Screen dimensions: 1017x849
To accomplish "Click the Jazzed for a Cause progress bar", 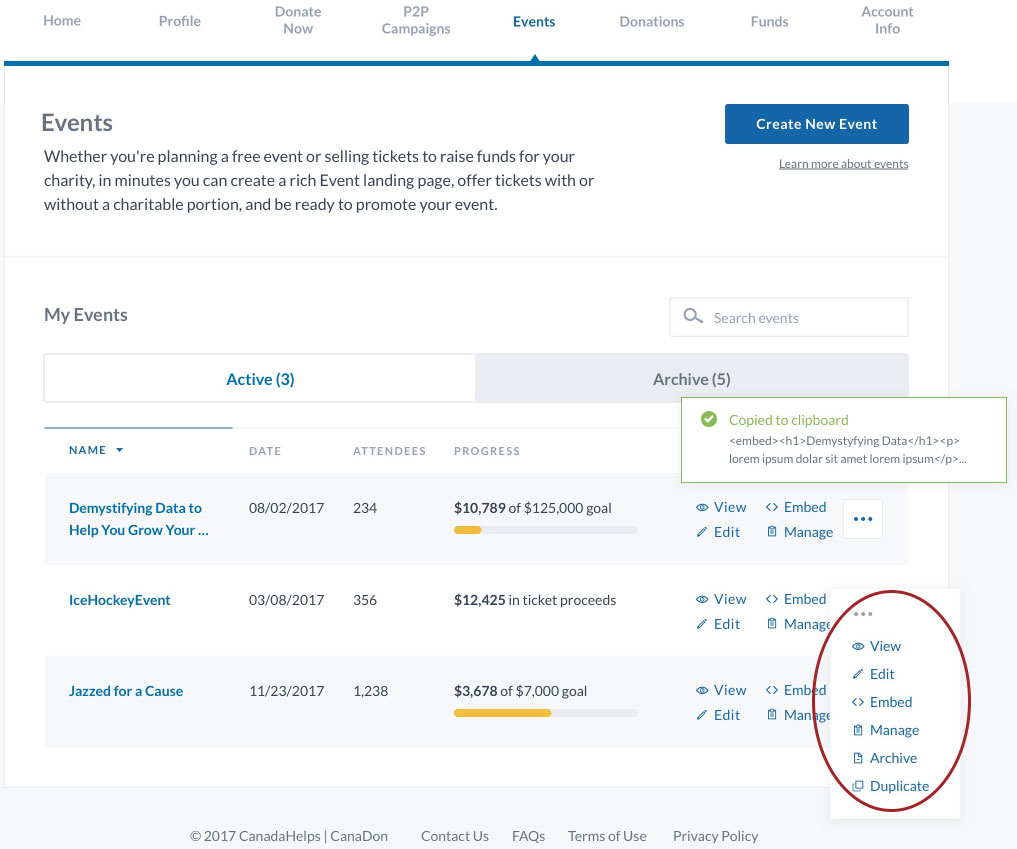I will [x=545, y=713].
